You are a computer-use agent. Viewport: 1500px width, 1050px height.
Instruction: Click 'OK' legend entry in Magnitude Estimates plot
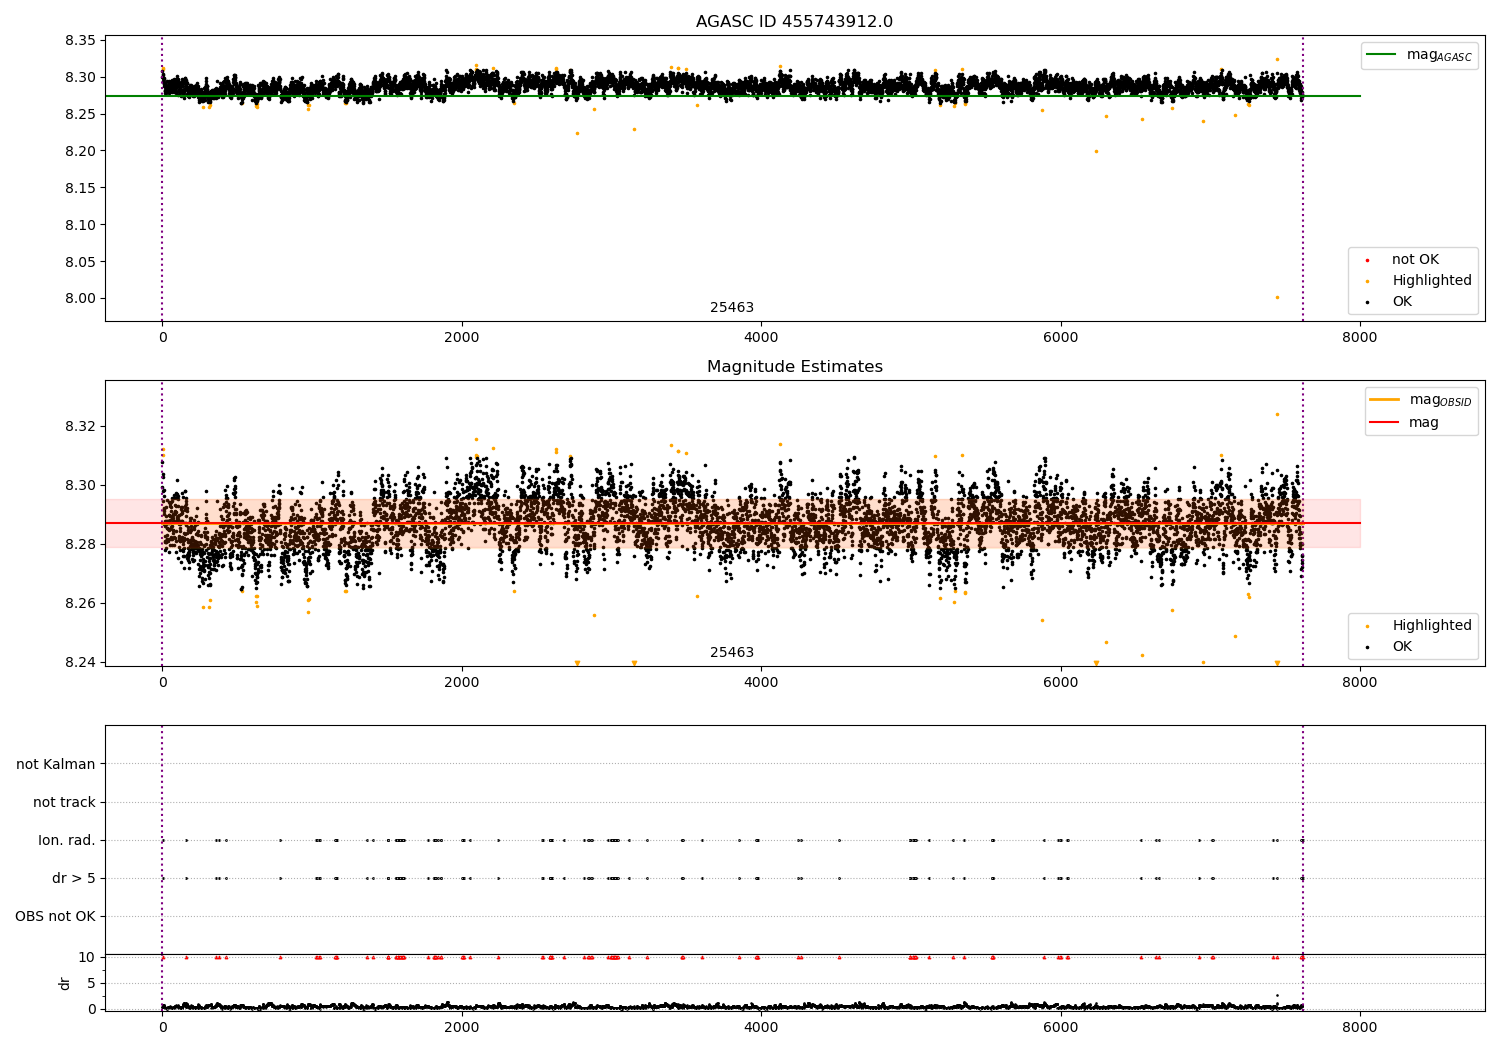pyautogui.click(x=1402, y=647)
